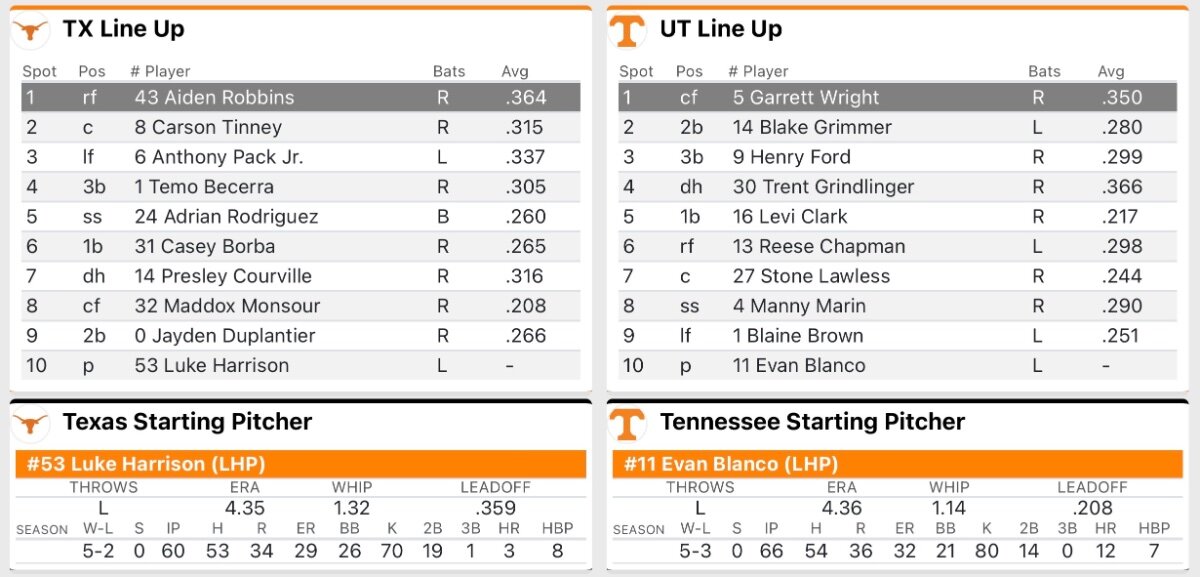This screenshot has width=1200, height=577.
Task: Click the Longhorn logo beside Texas Starting Pitcher
Action: (31, 424)
